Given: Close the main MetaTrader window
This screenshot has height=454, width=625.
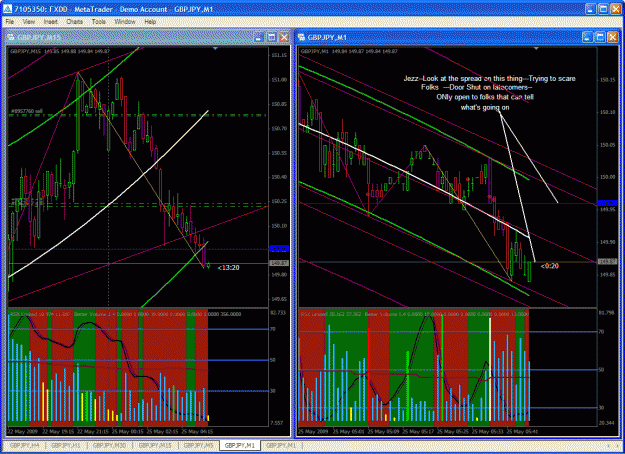Looking at the screenshot, I should [x=616, y=9].
